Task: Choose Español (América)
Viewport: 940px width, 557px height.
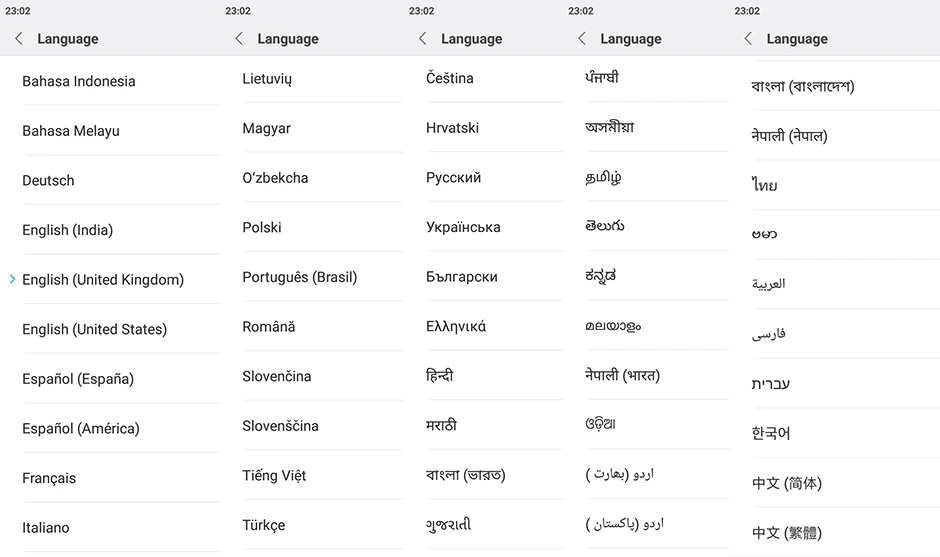Action: (x=114, y=428)
